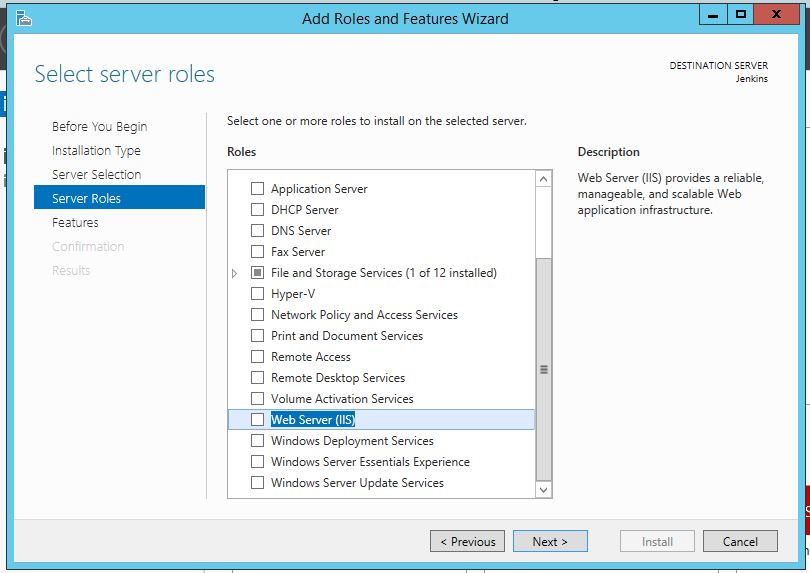Toggle the File and Storage Services checkbox
This screenshot has width=810, height=573.
click(258, 273)
